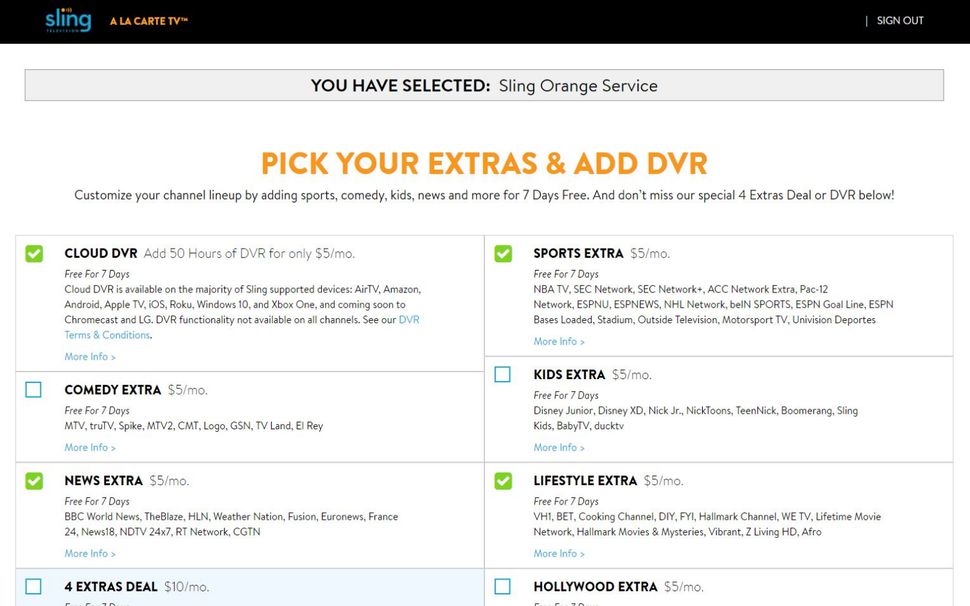Uncheck the Lifestyle Extra checkbox
Screen dimensions: 970x606
tap(503, 480)
